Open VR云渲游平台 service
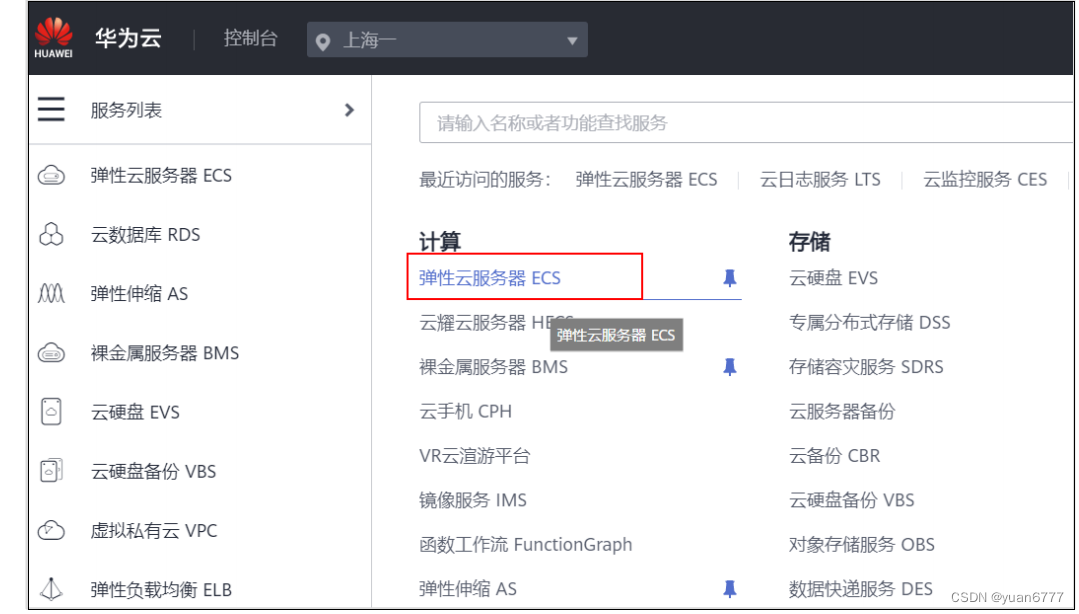The height and width of the screenshot is (614, 1079). pyautogui.click(x=475, y=456)
